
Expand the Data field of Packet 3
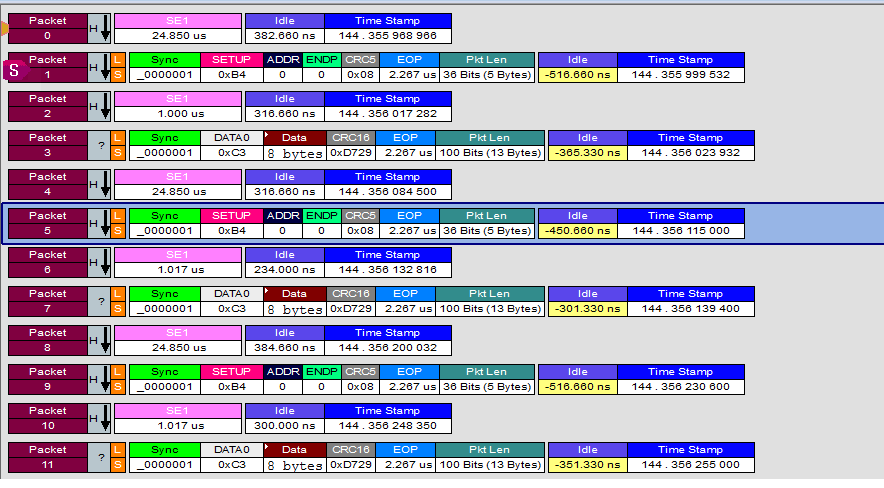(267, 135)
